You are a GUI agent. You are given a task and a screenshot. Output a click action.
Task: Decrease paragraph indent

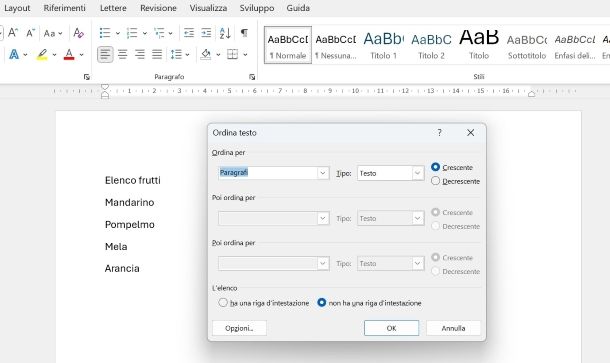pos(189,33)
